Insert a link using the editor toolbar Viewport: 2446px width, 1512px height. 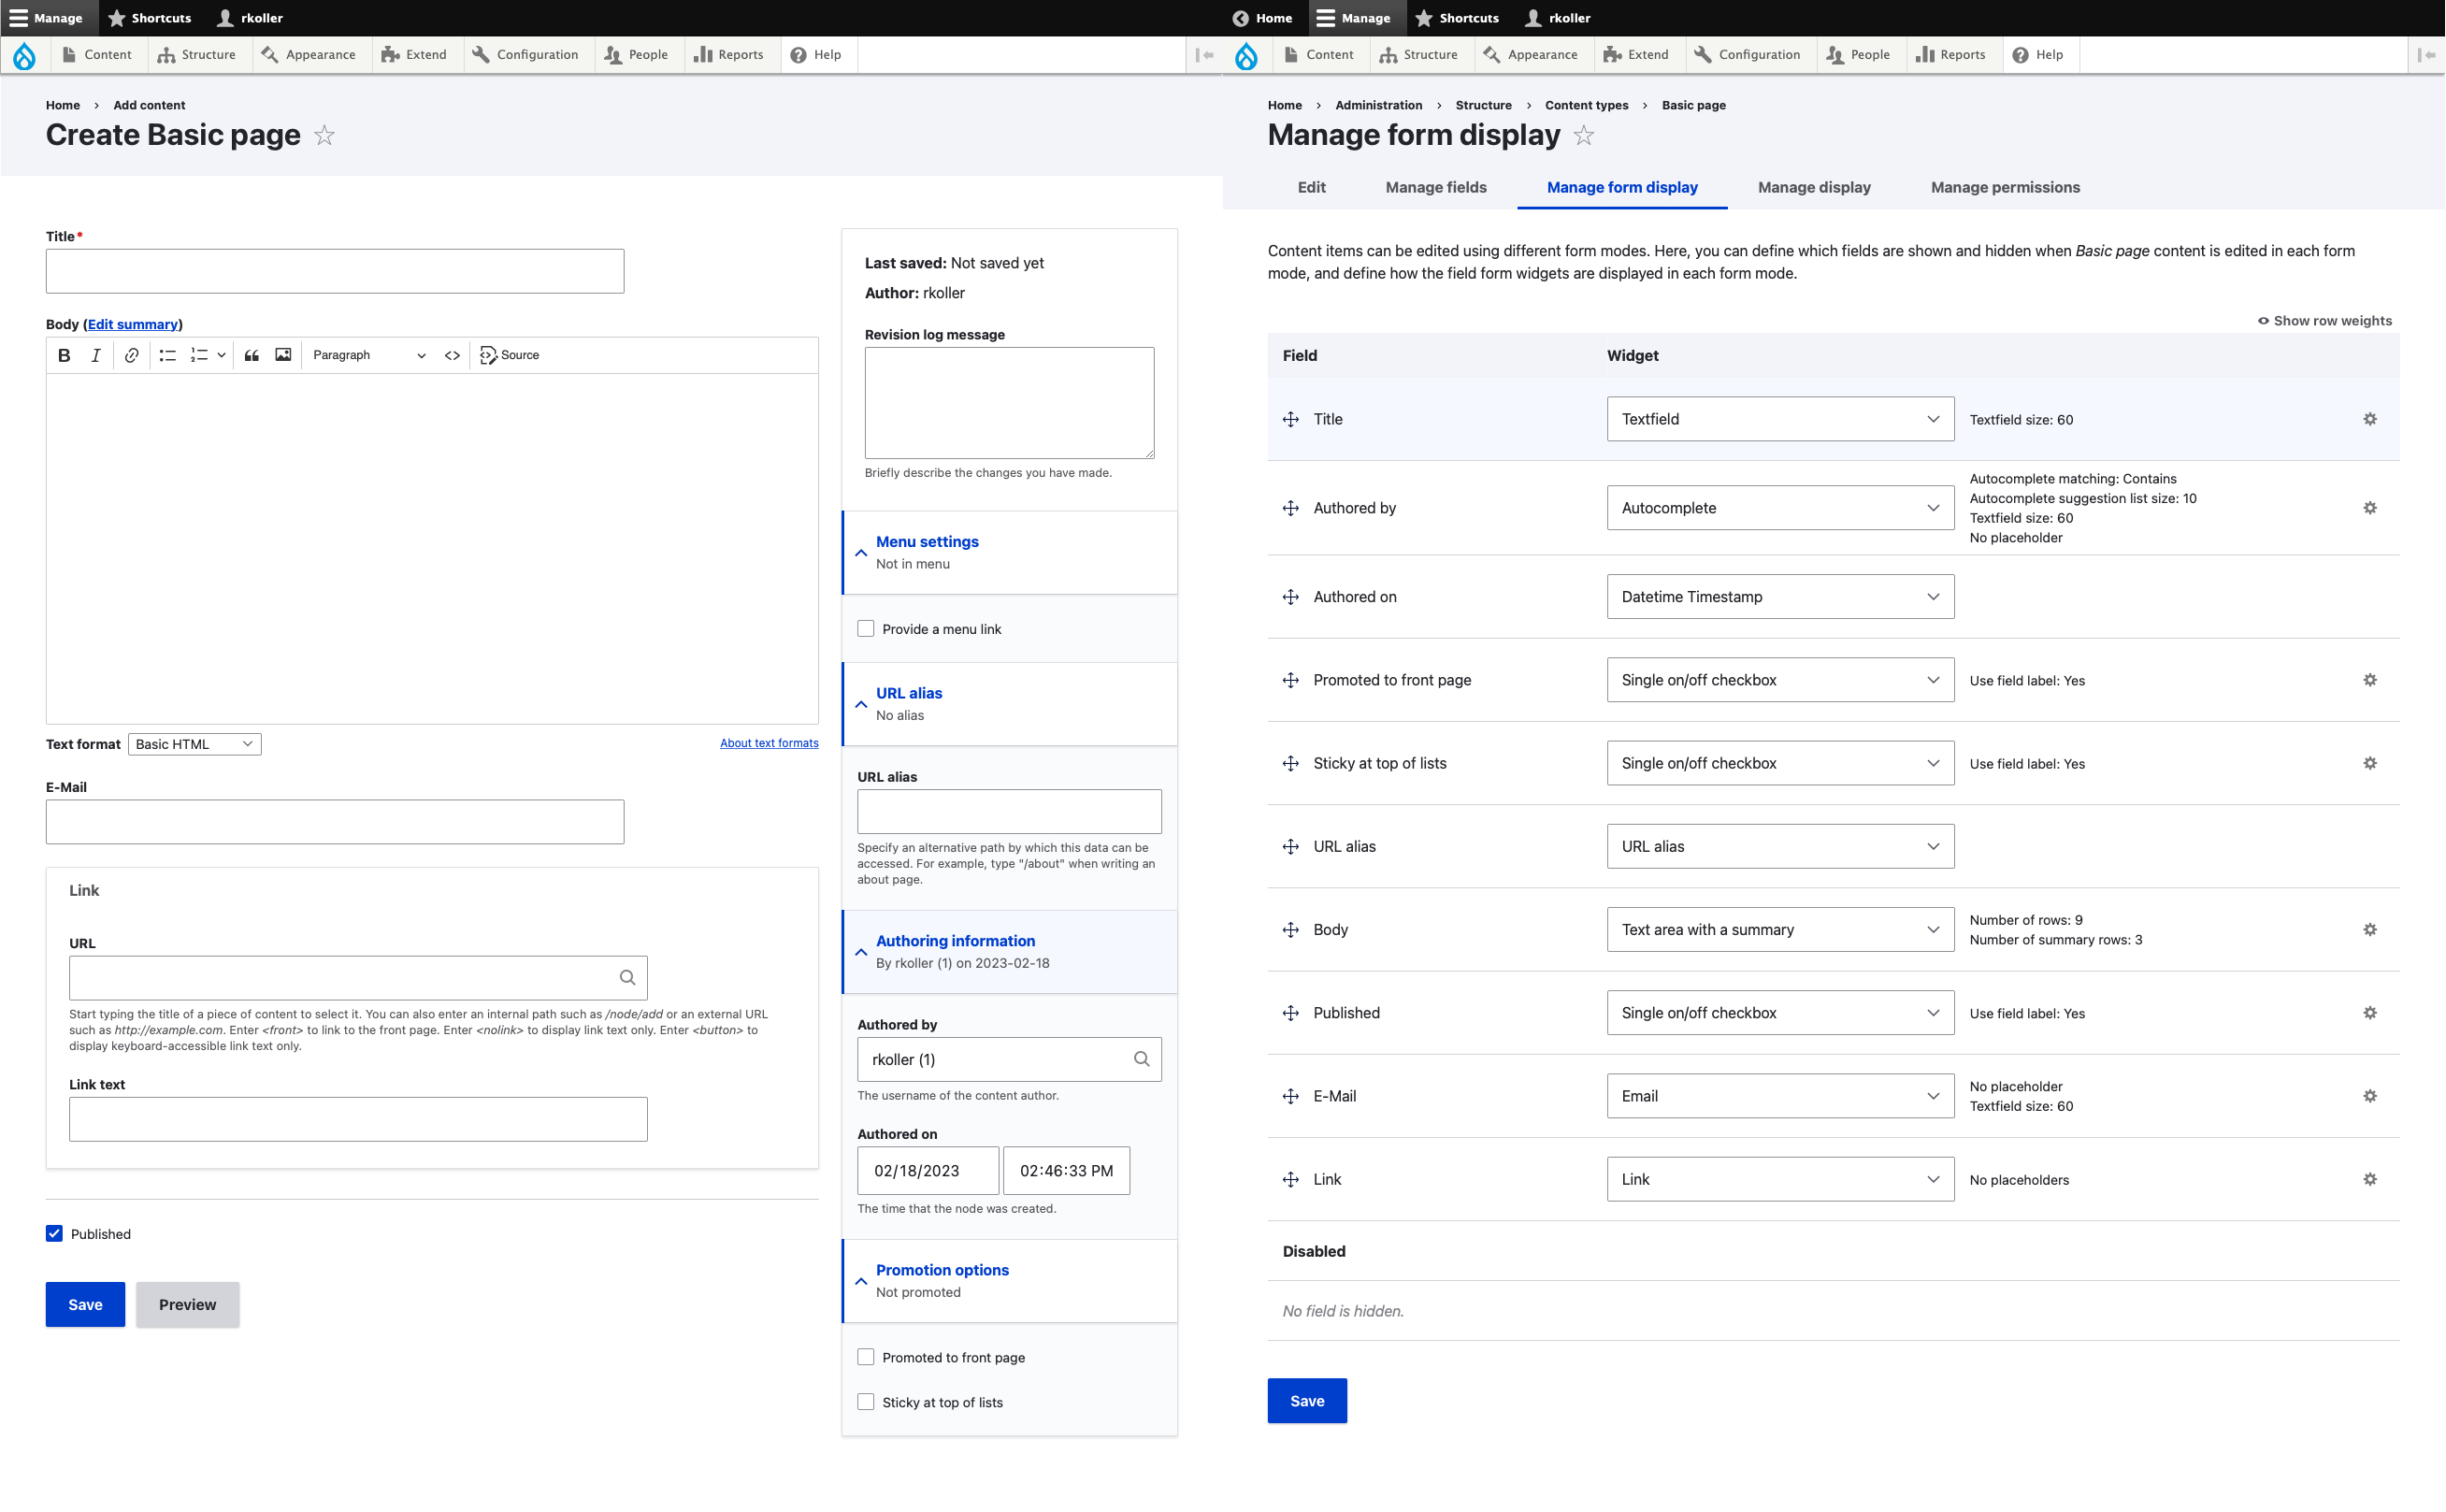click(131, 355)
